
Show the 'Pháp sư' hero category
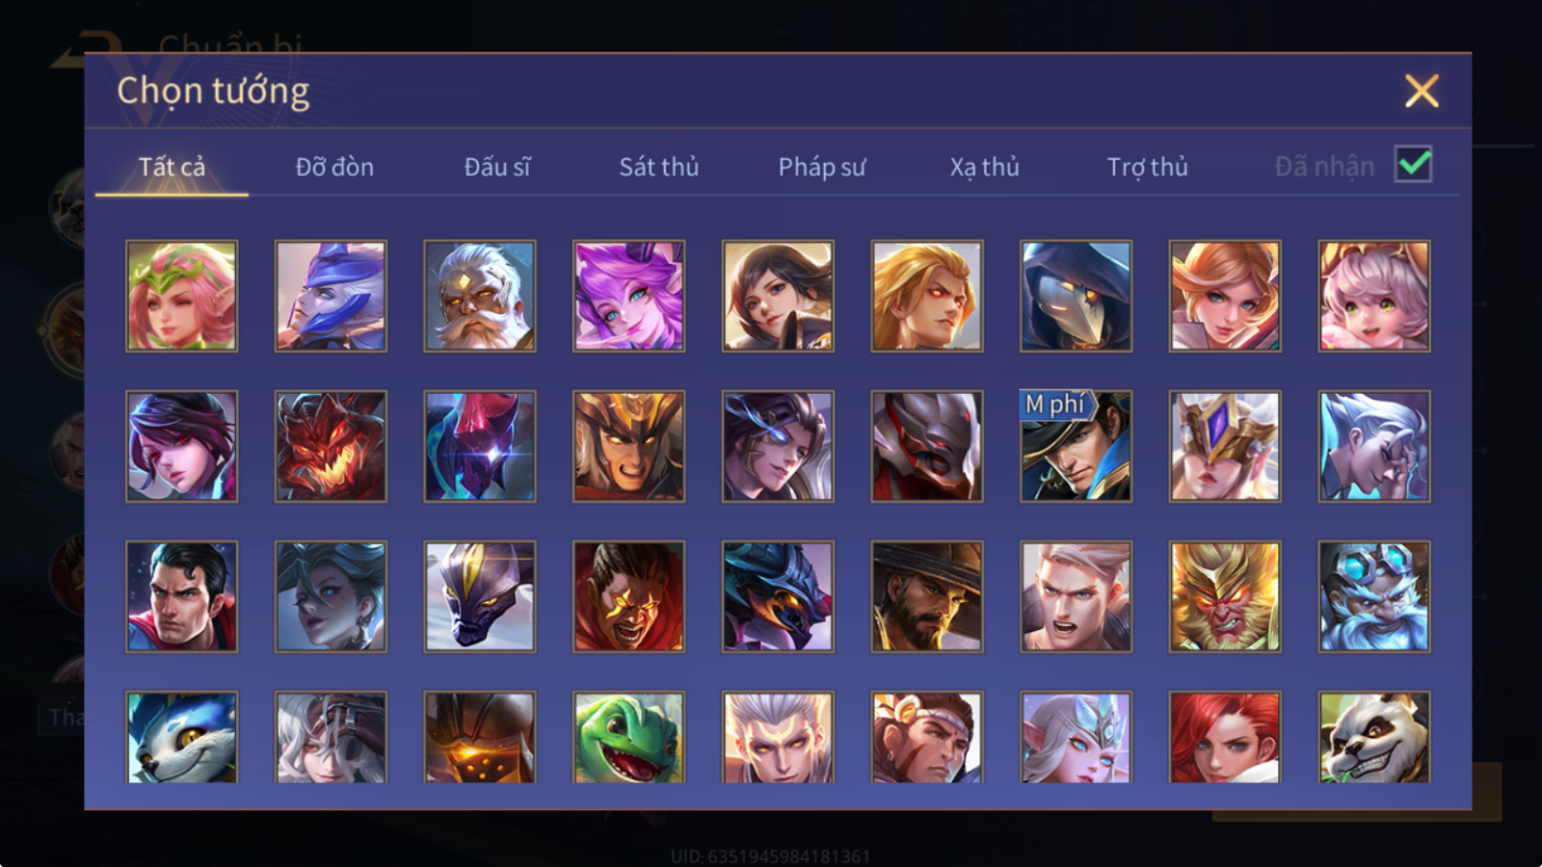pyautogui.click(x=822, y=167)
